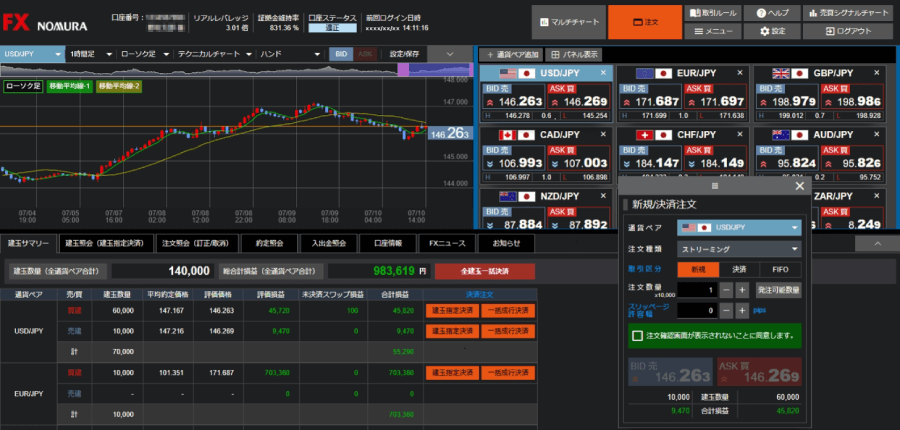The height and width of the screenshot is (430, 900).
Task: Click AUD/JPY BID 売 95.824
Action: click(x=788, y=158)
